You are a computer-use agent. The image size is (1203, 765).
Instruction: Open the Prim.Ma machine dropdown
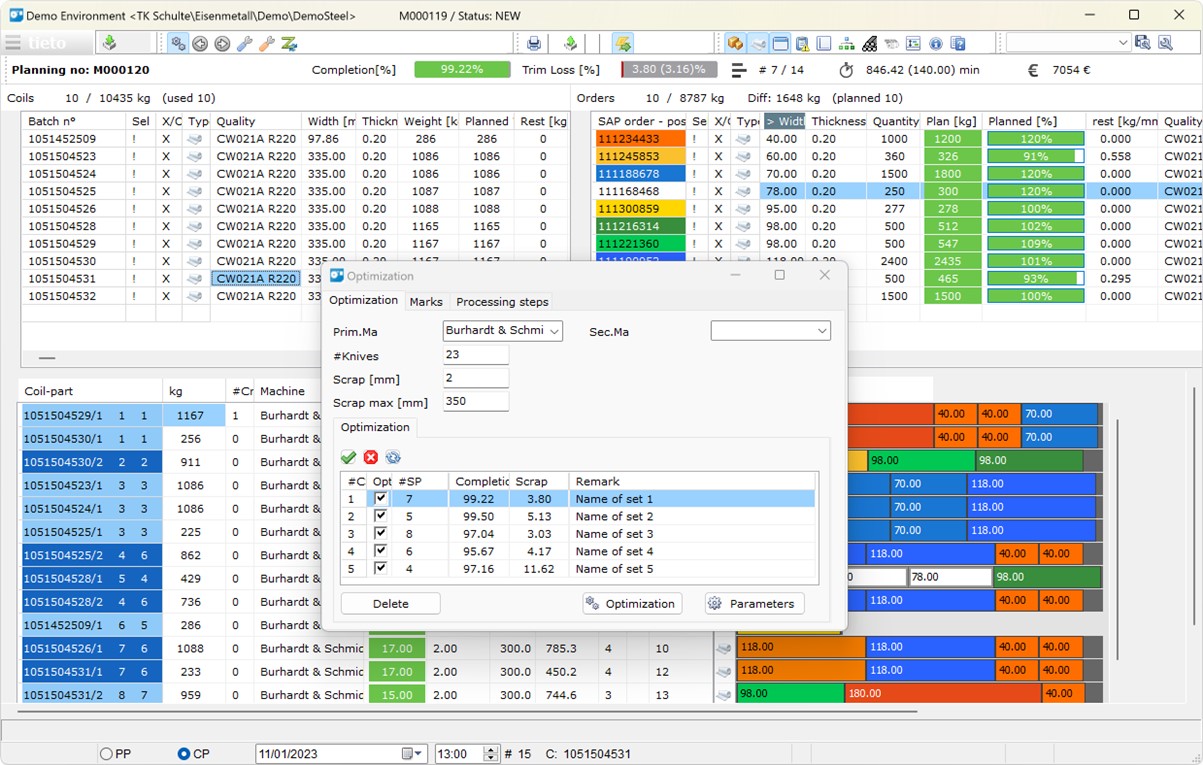tap(554, 331)
